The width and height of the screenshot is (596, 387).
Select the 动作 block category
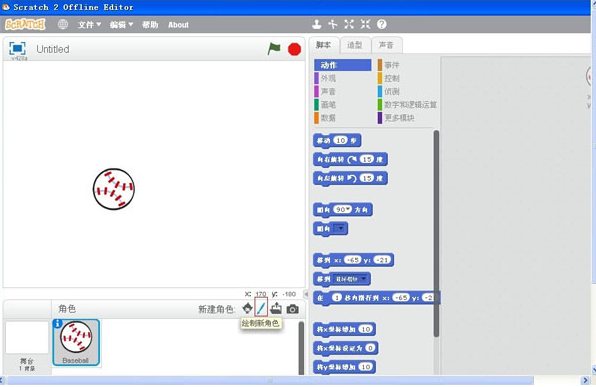(342, 65)
